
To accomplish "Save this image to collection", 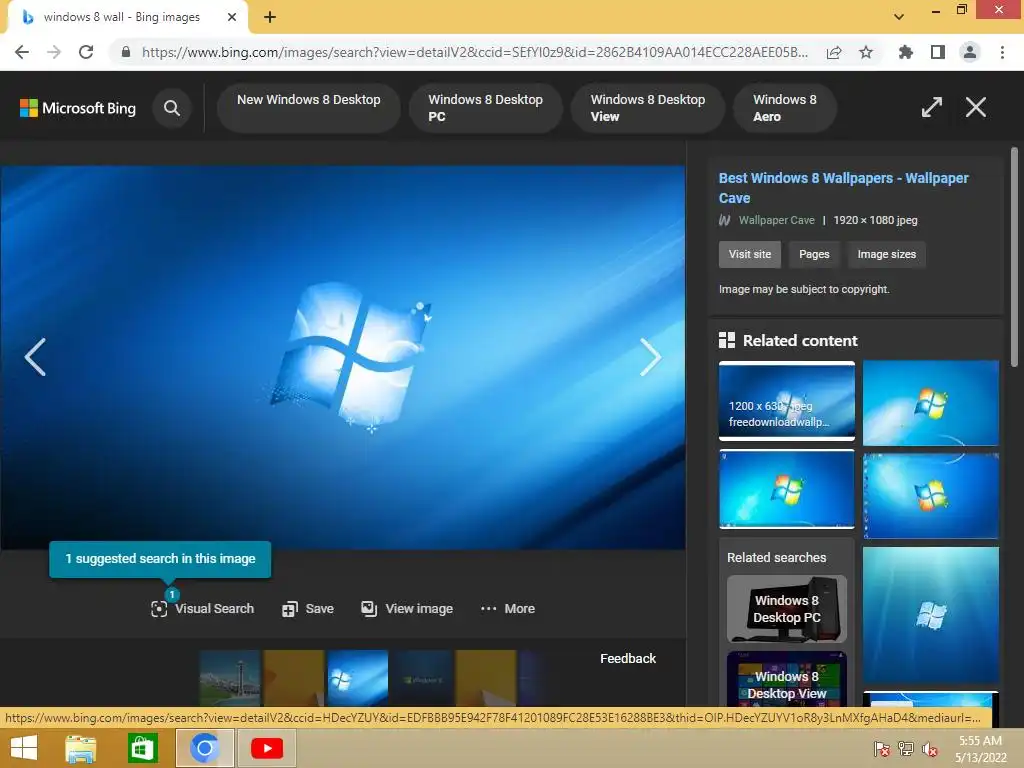I will [x=308, y=609].
